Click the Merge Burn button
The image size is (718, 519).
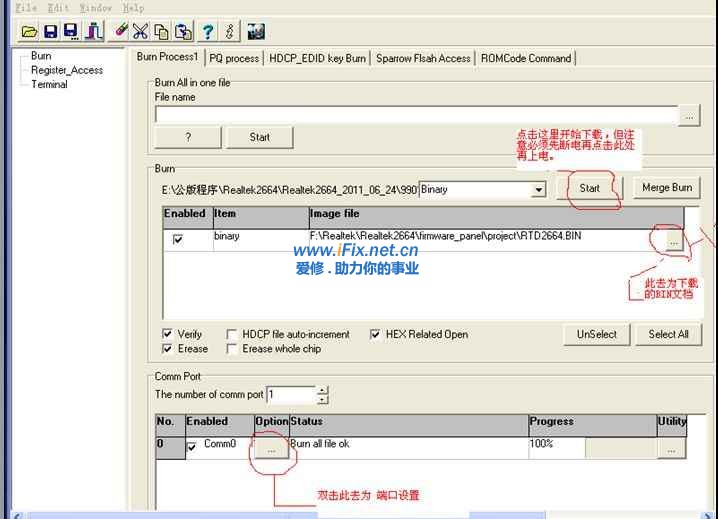tap(667, 188)
